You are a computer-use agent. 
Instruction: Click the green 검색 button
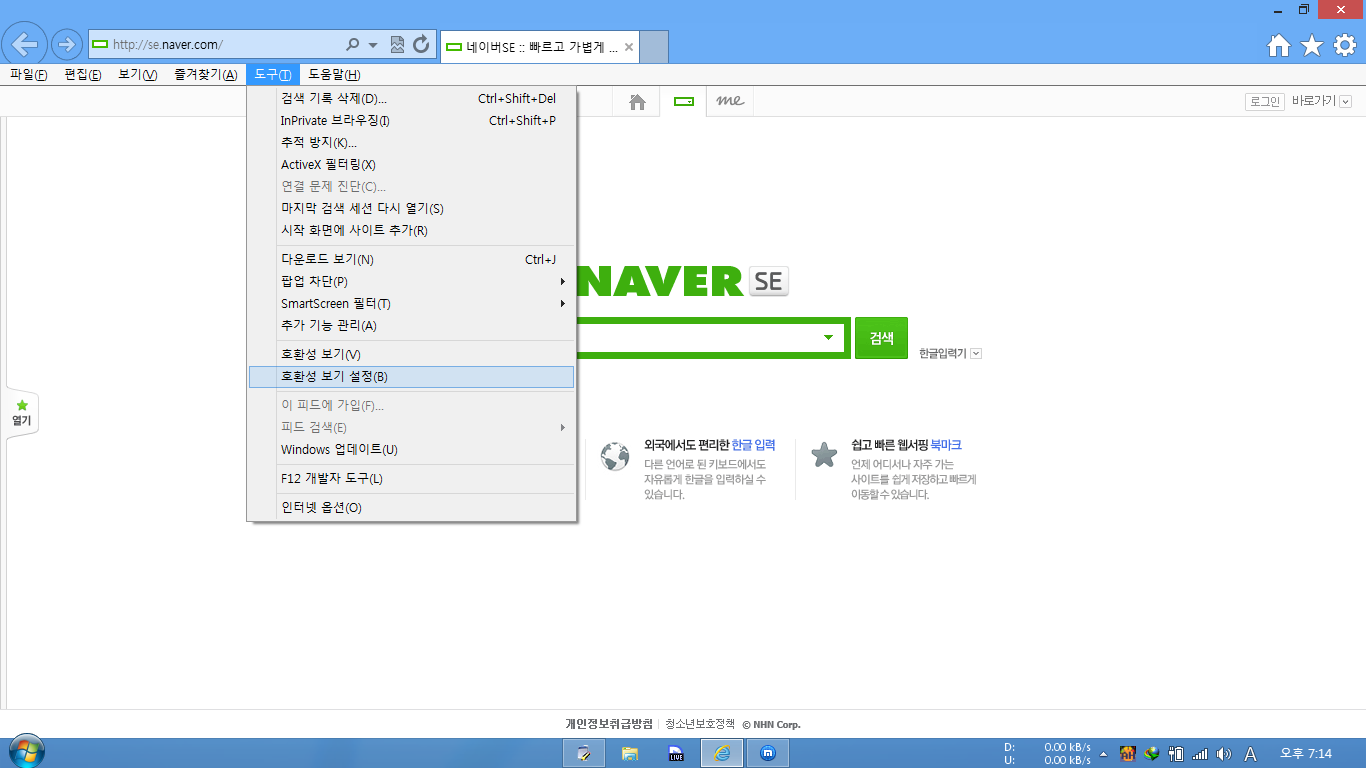tap(881, 338)
